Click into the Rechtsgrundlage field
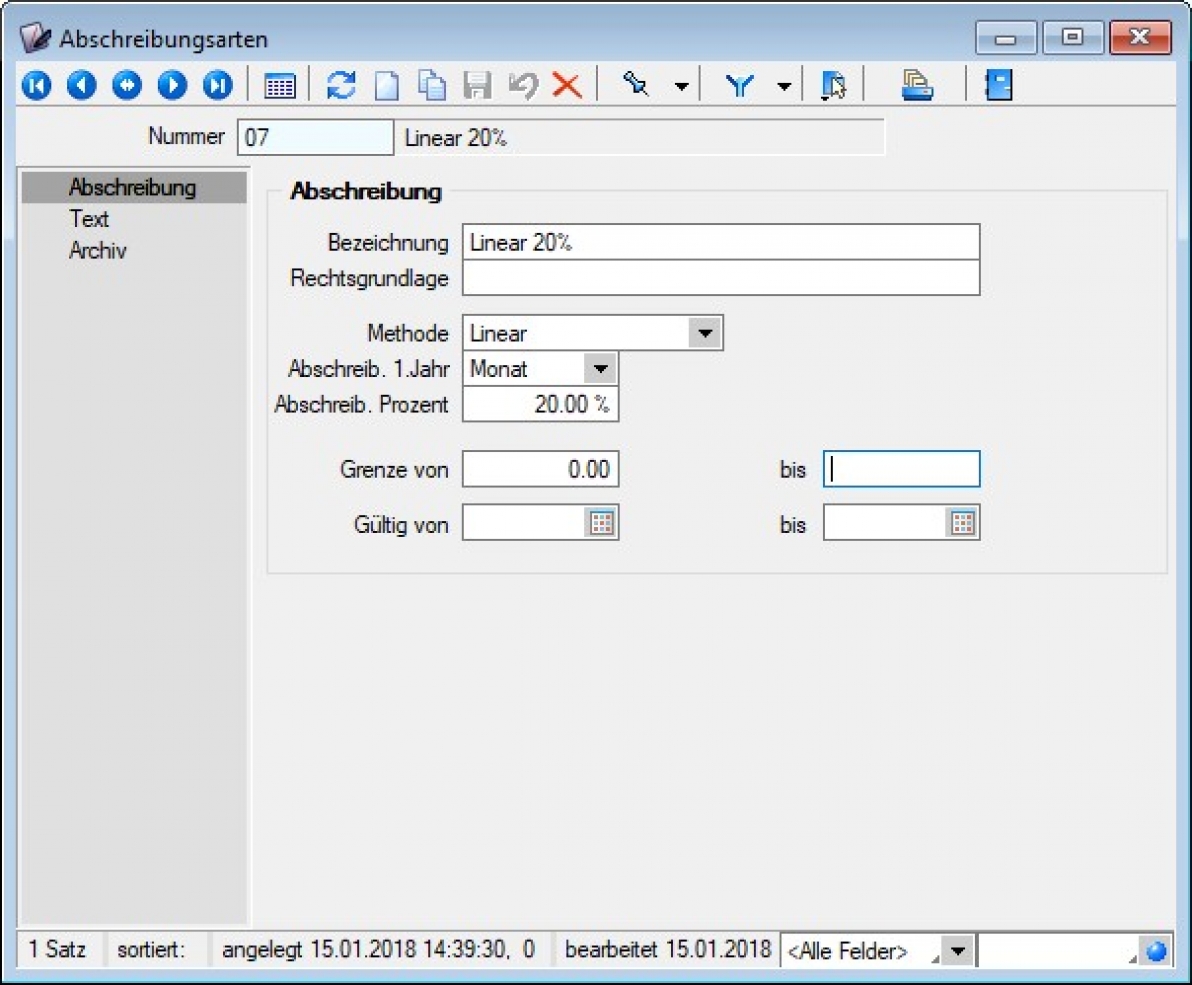The image size is (1192, 985). [721, 278]
